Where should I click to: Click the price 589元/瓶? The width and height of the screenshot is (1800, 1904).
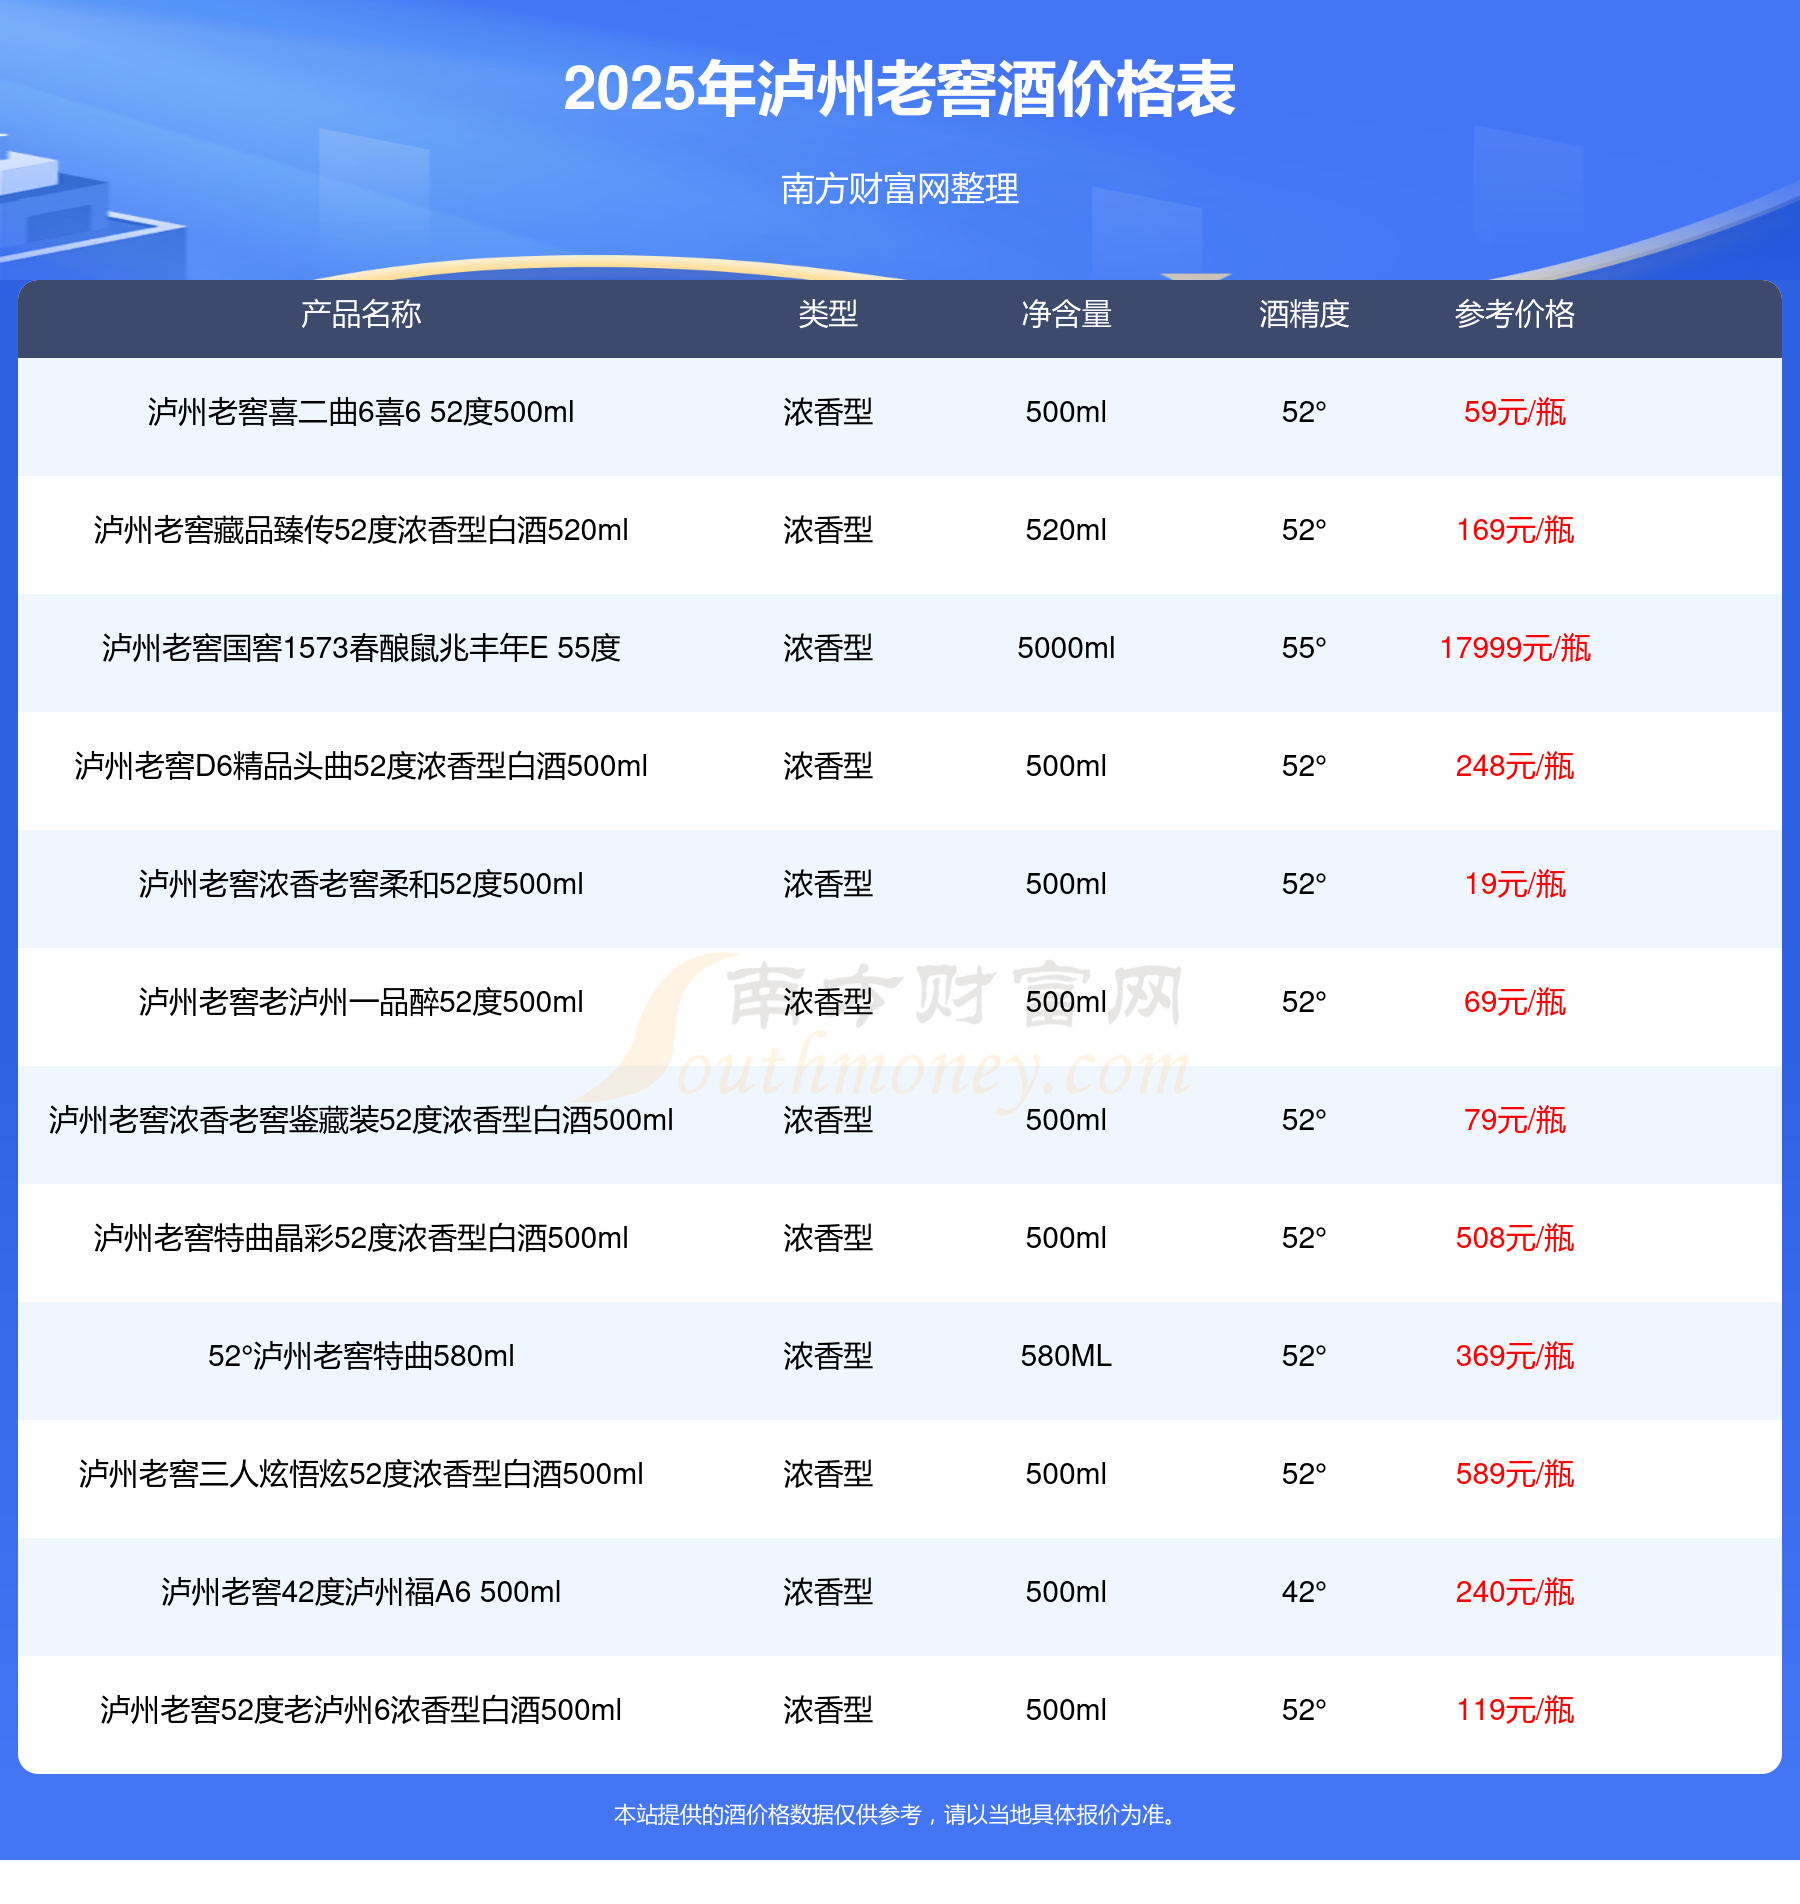pos(1515,1474)
